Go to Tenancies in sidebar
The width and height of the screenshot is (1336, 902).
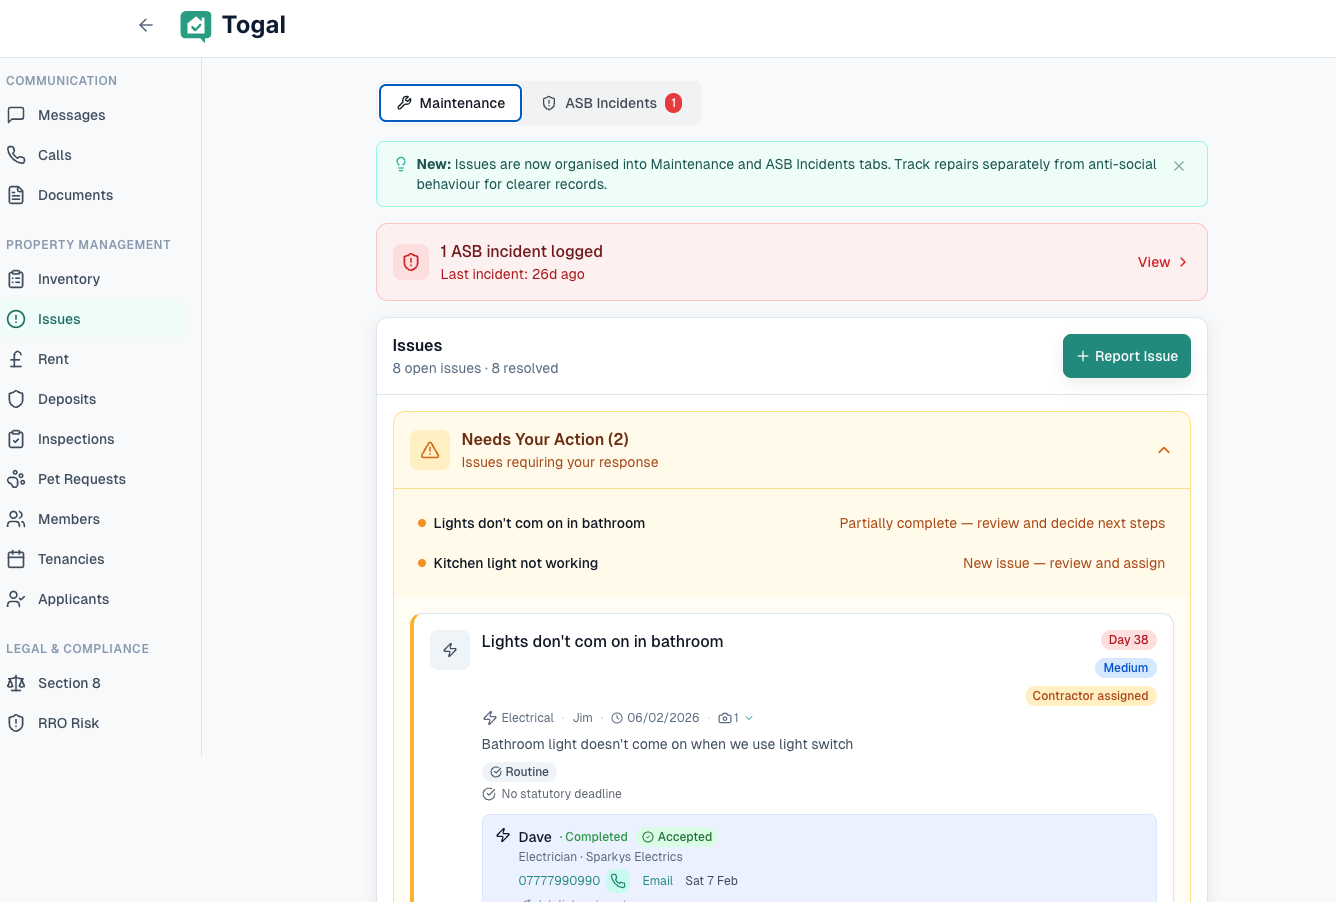(71, 559)
